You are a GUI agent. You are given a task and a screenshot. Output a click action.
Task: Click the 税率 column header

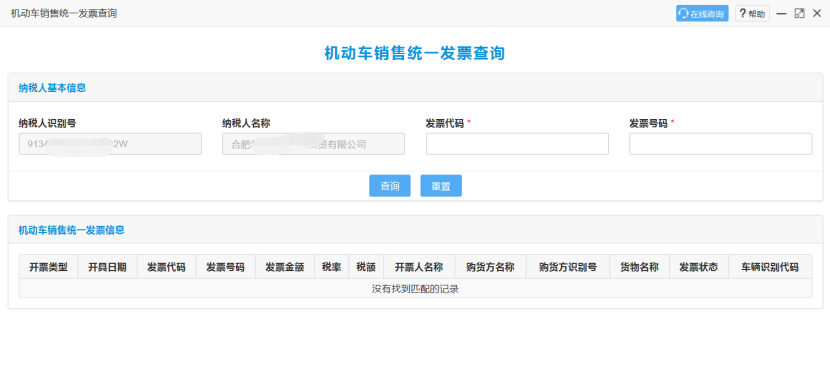click(331, 267)
